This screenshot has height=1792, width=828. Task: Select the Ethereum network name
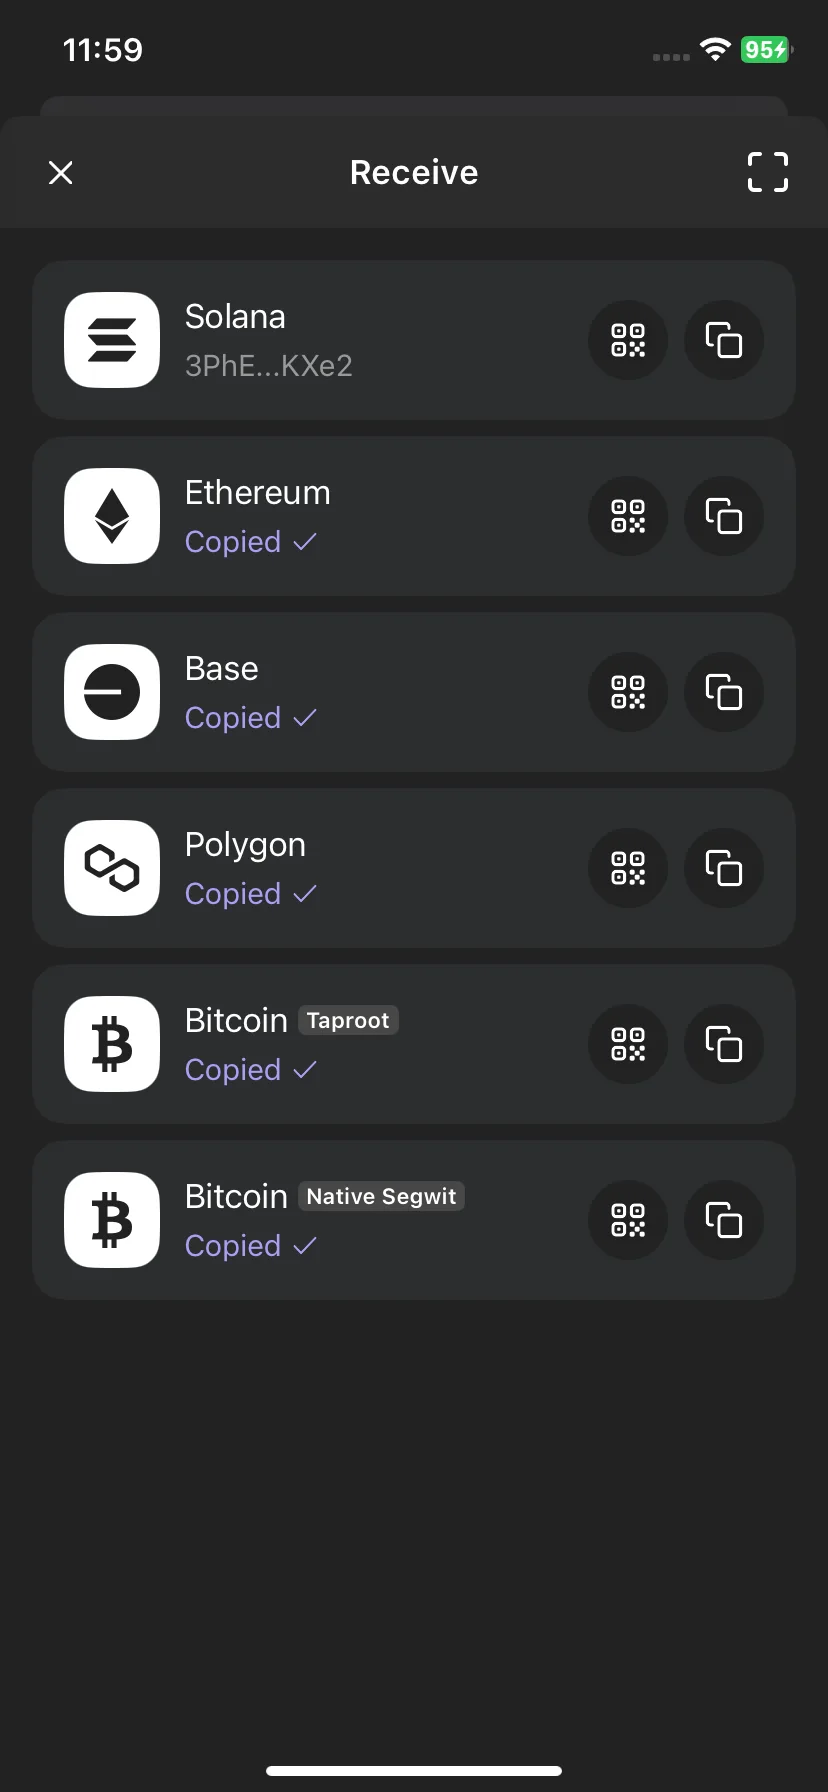258,493
